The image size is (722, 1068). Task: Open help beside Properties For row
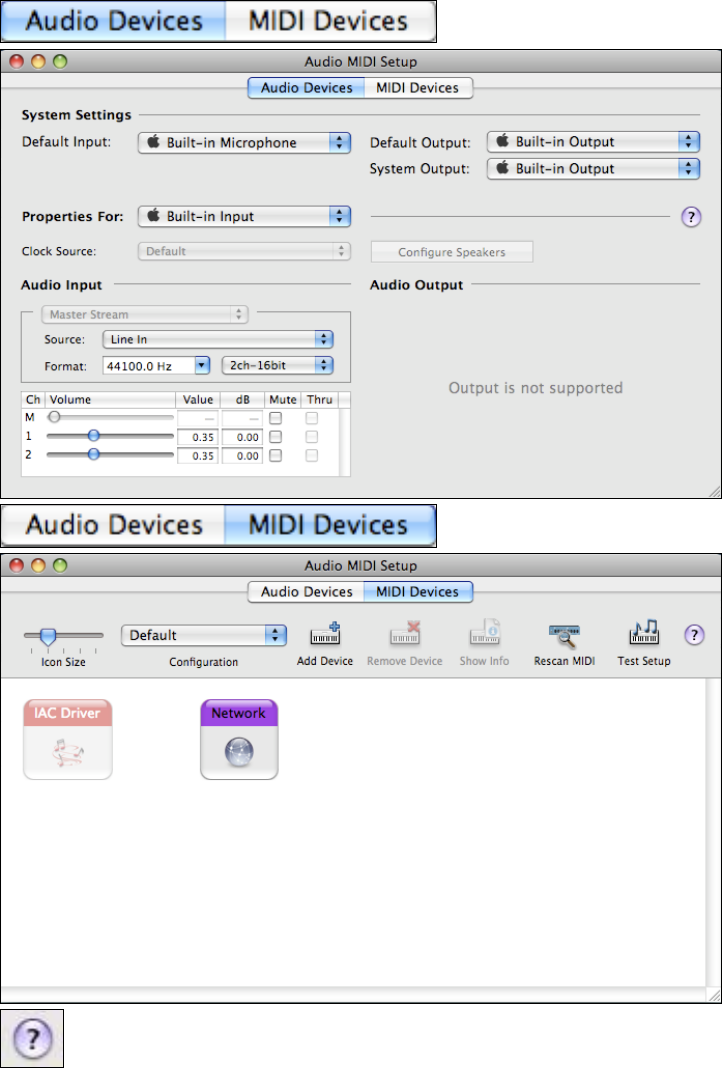point(691,217)
